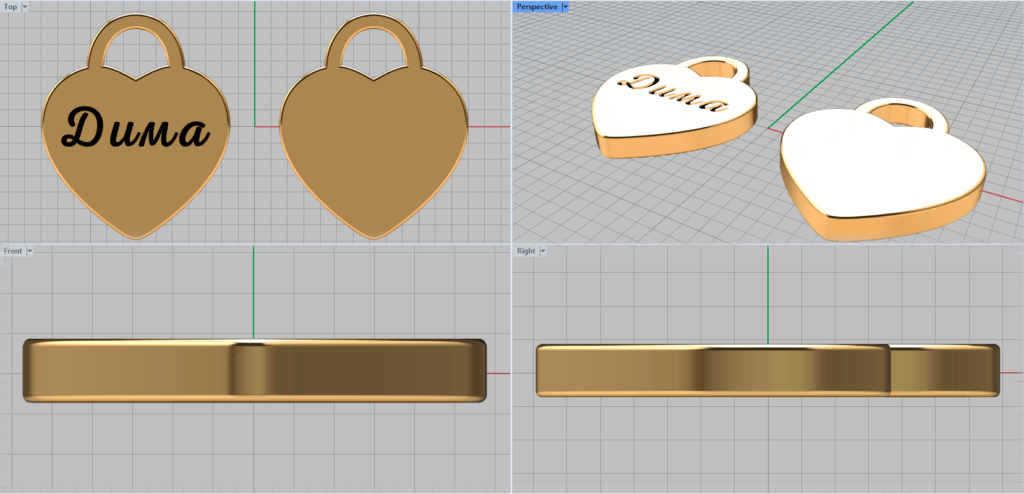Select the Perspective viewport title label
The image size is (1024, 494).
(537, 7)
